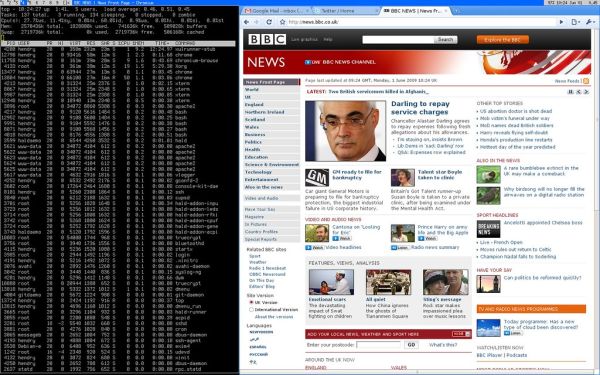Screen dimensions: 600x375
Task: Open the page menu in Chromium
Action: pyautogui.click(x=575, y=22)
